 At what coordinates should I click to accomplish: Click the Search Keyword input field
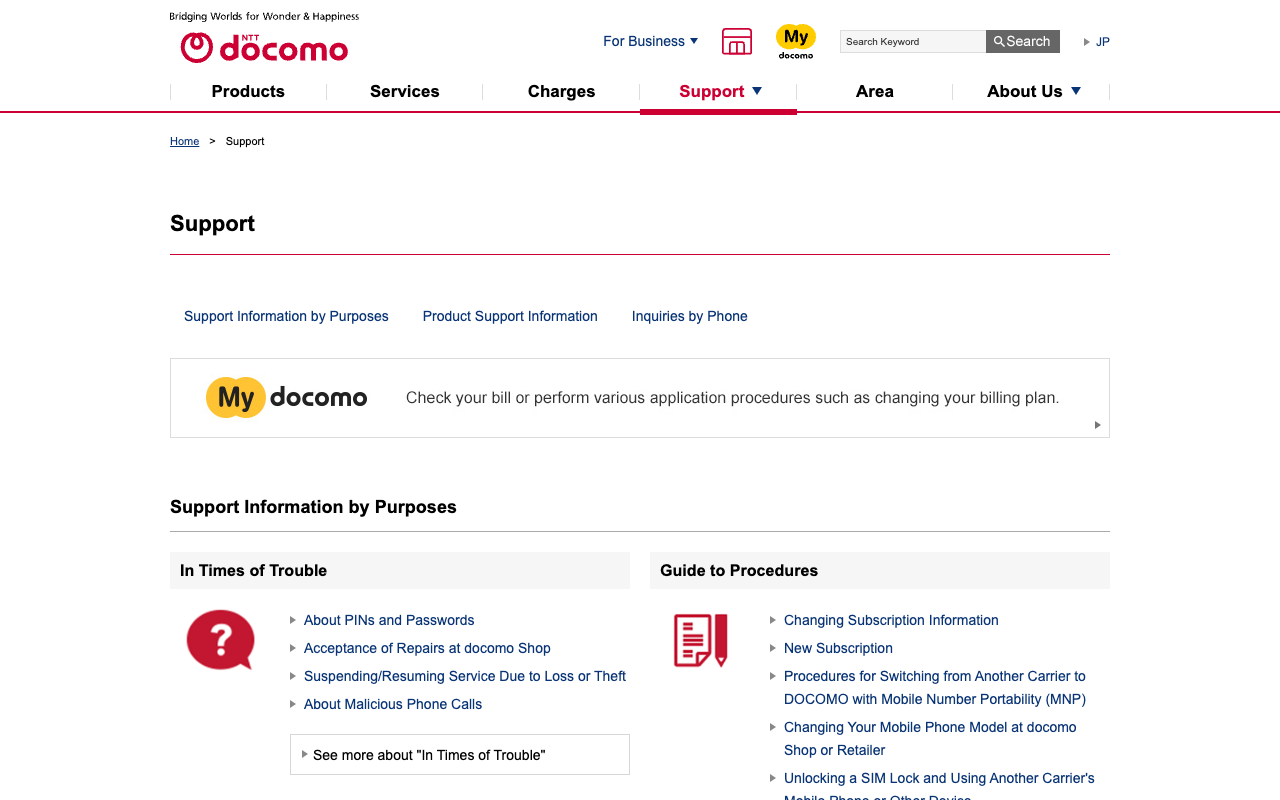[912, 41]
